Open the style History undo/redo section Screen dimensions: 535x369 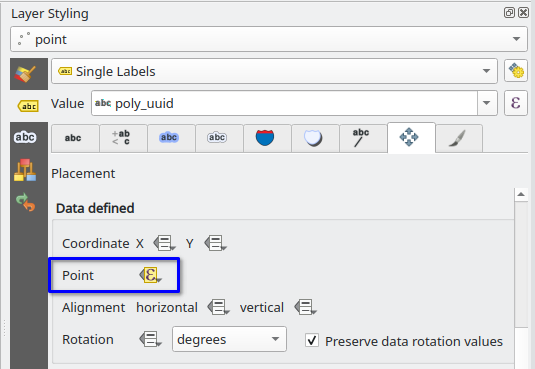[x=25, y=202]
